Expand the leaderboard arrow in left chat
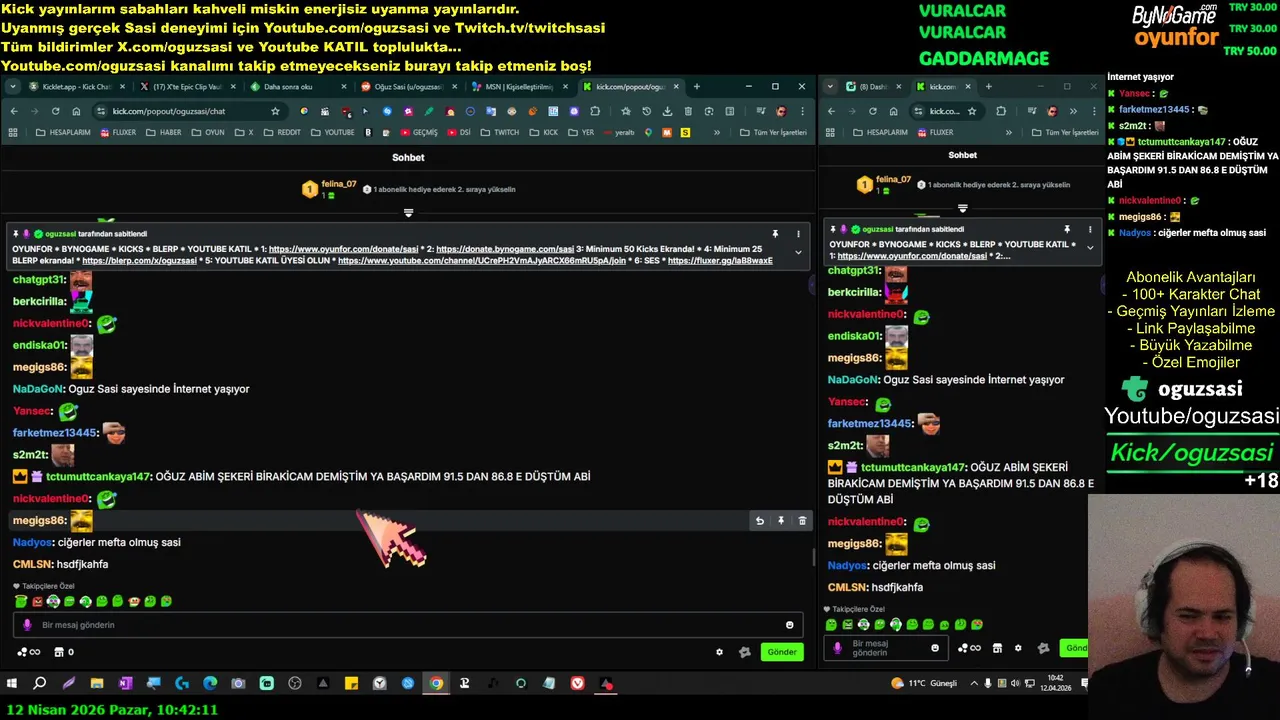Viewport: 1280px width, 720px height. coord(408,212)
